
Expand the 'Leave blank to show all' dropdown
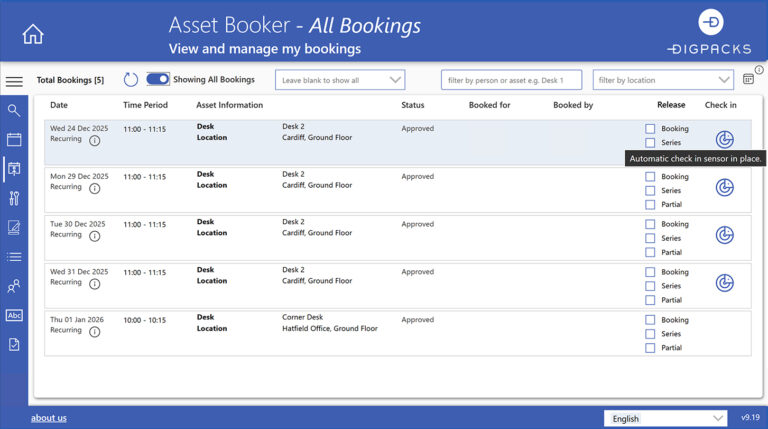tap(340, 80)
